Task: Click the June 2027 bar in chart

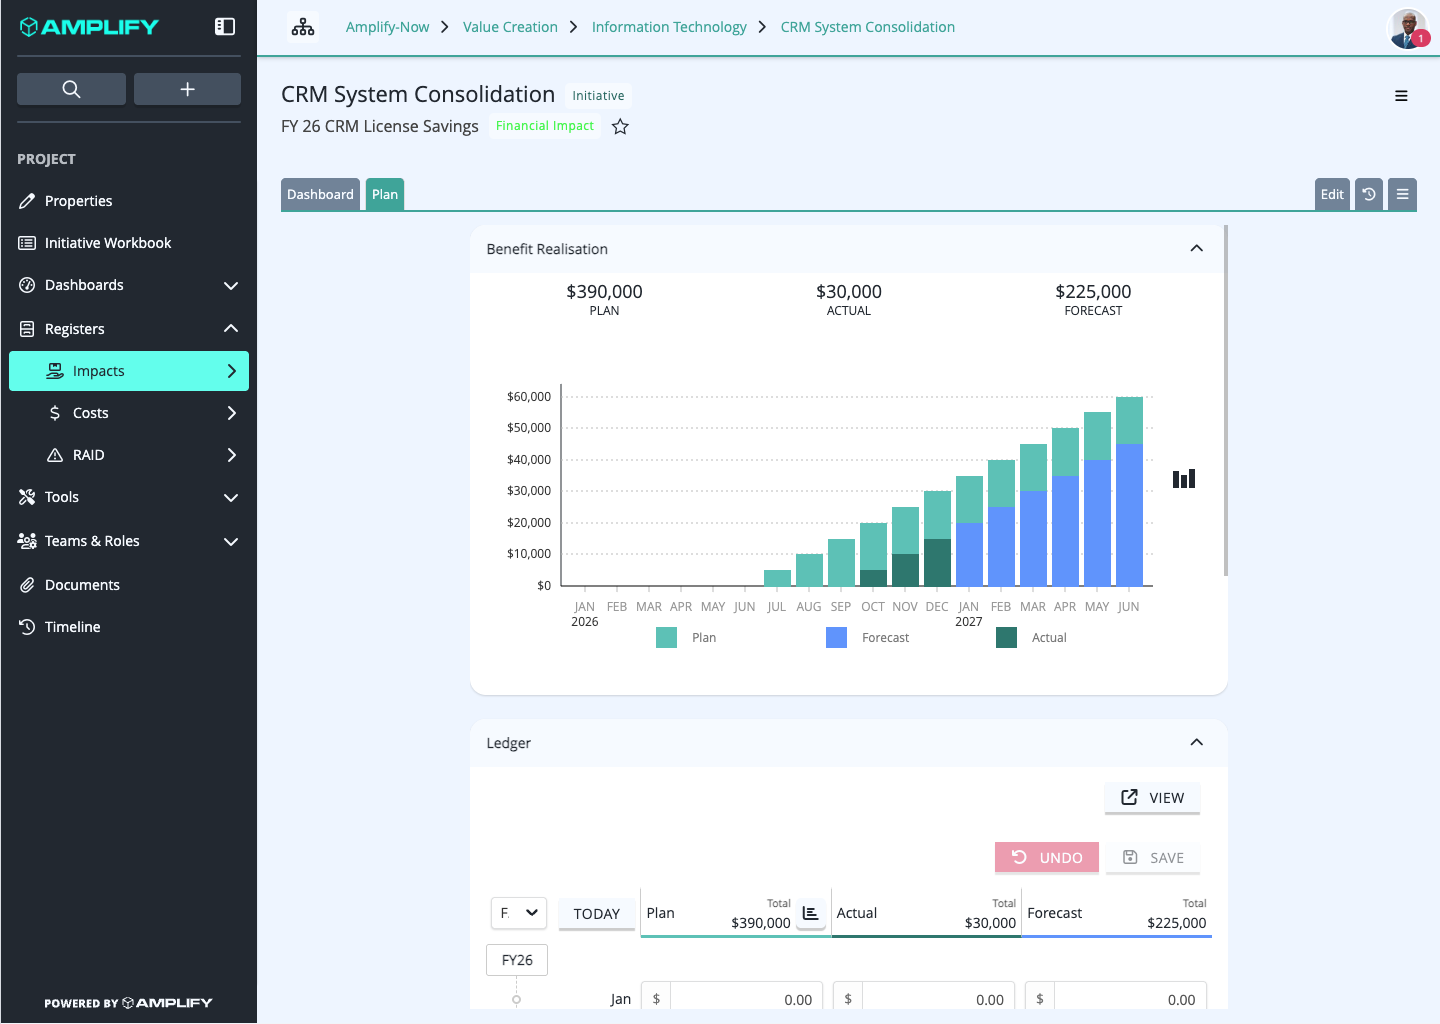Action: pos(1129,491)
